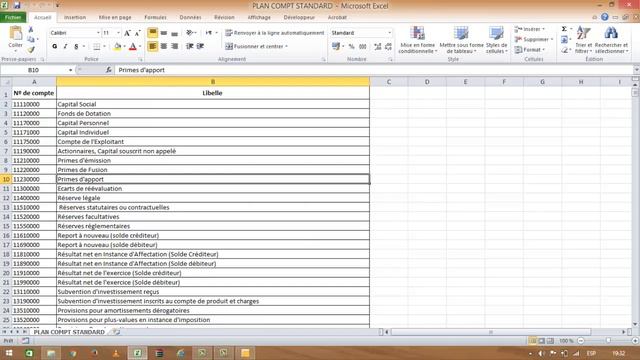Click column B header

tap(213, 82)
